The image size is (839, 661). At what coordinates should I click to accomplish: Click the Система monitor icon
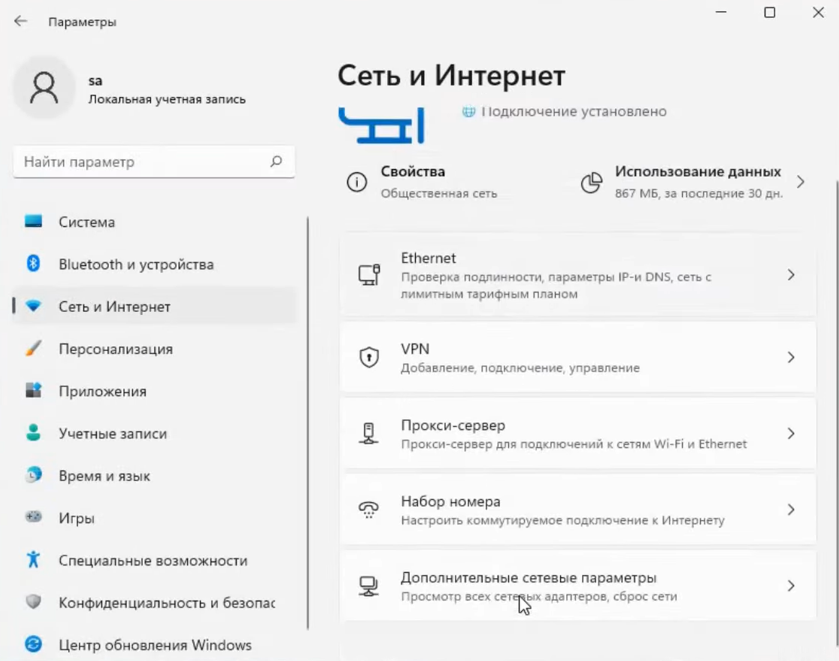[x=33, y=221]
